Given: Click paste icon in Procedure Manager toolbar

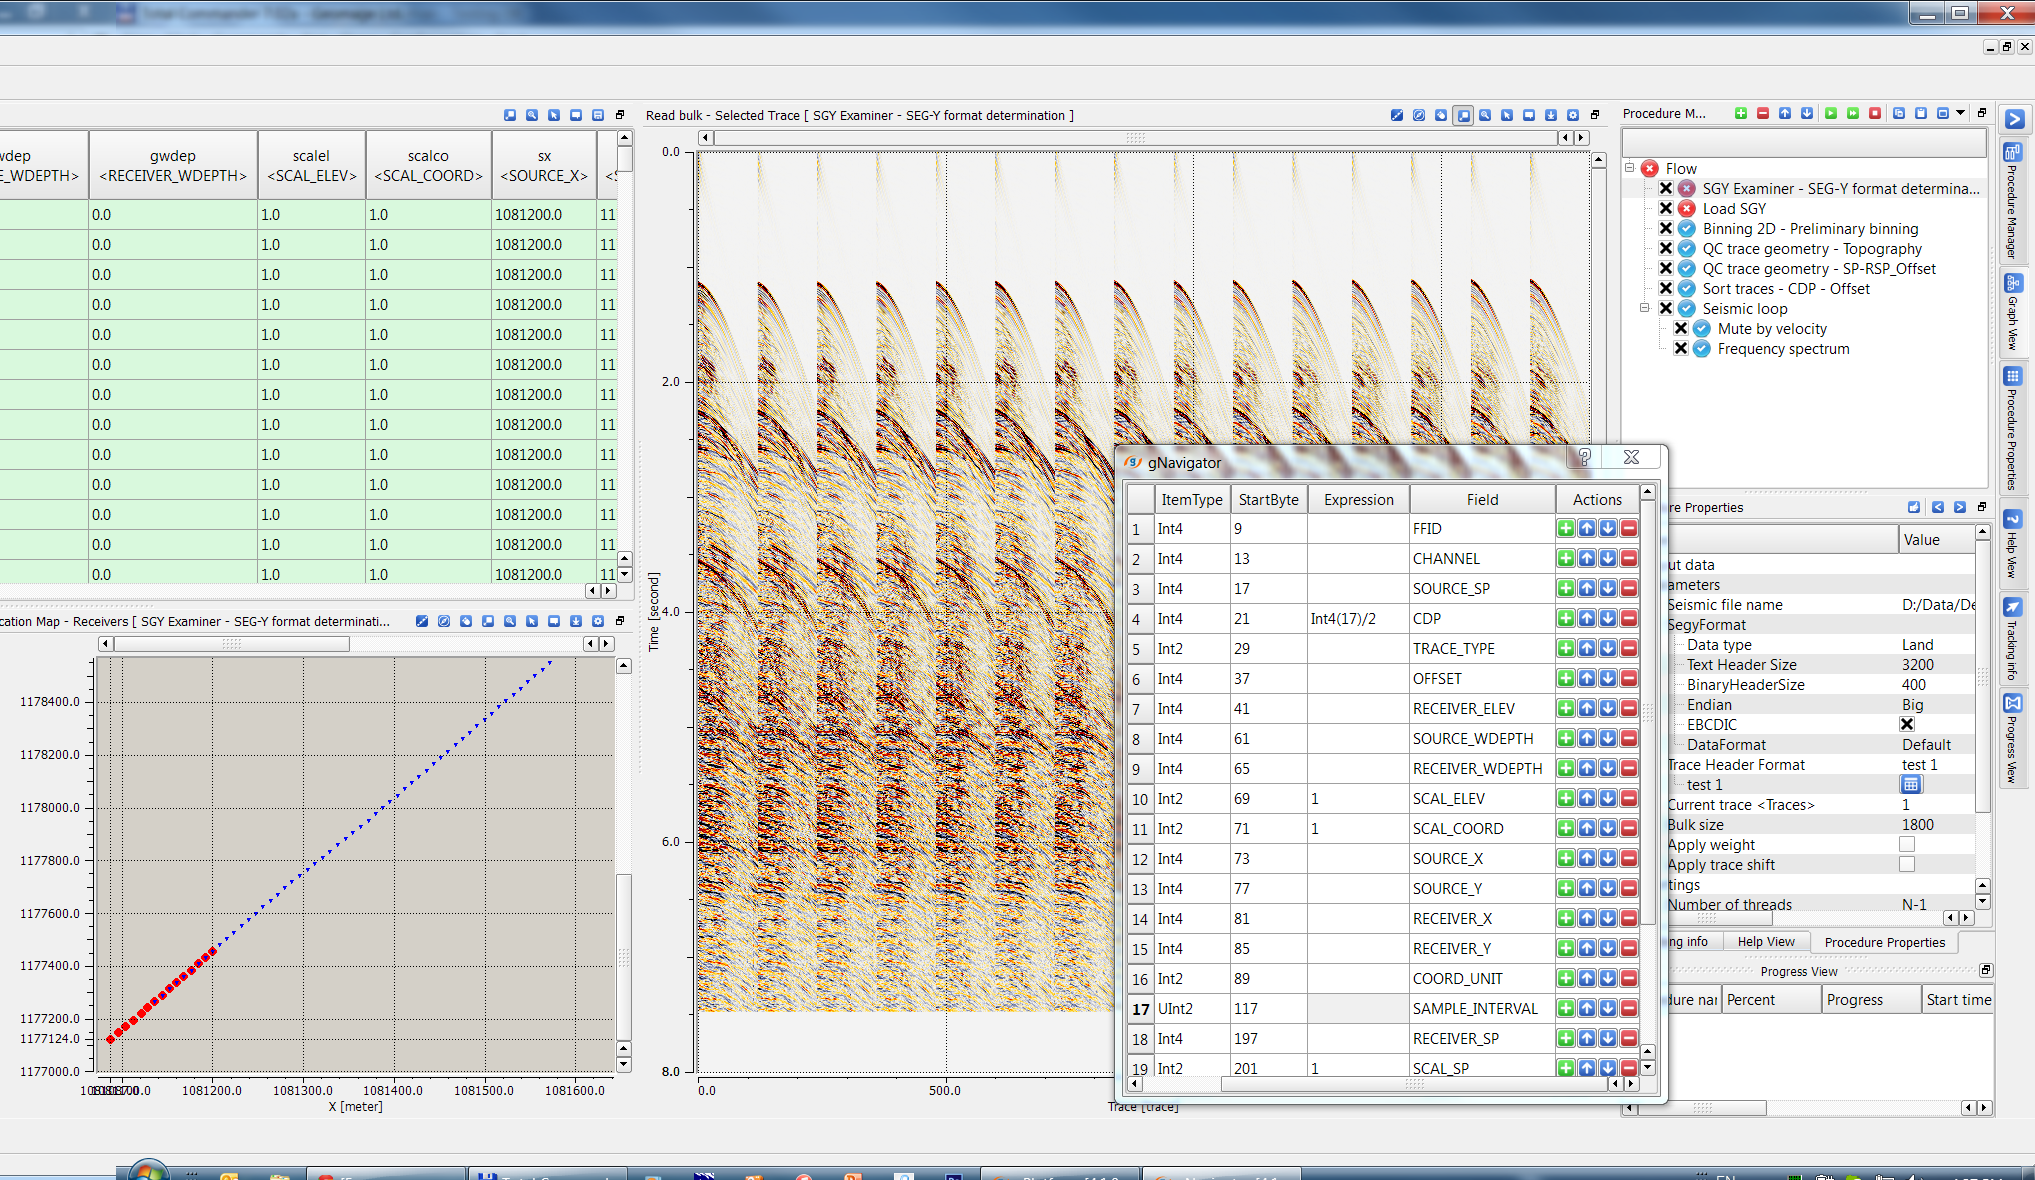Looking at the screenshot, I should pyautogui.click(x=1921, y=114).
